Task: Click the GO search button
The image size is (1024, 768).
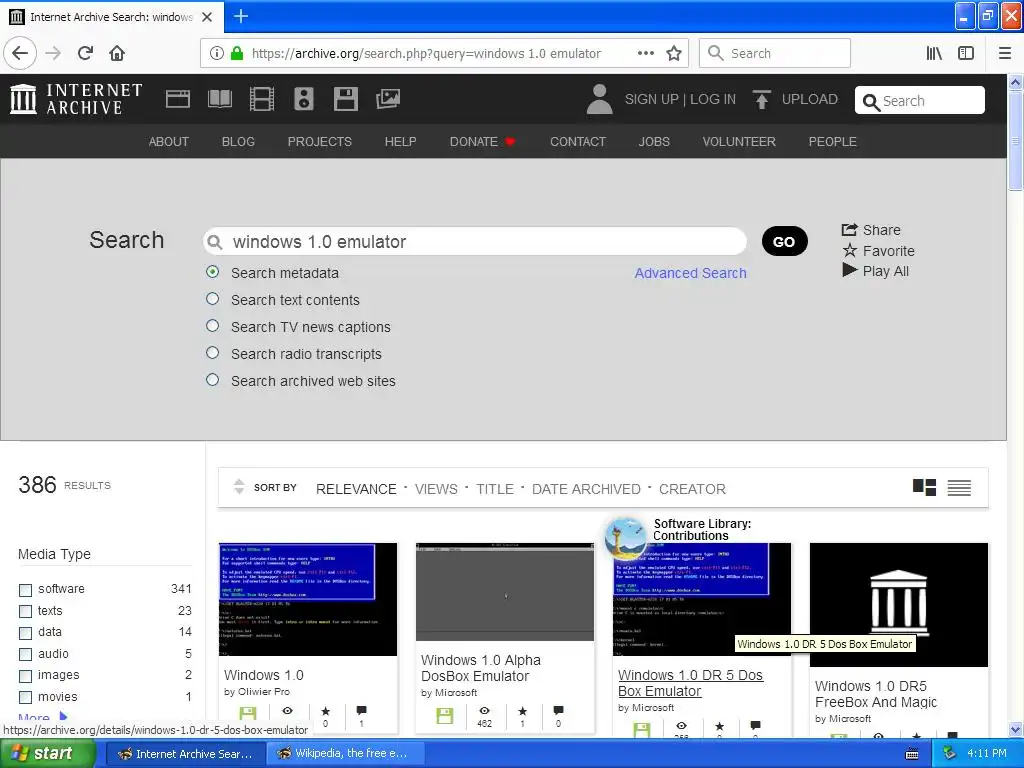Action: pyautogui.click(x=784, y=242)
